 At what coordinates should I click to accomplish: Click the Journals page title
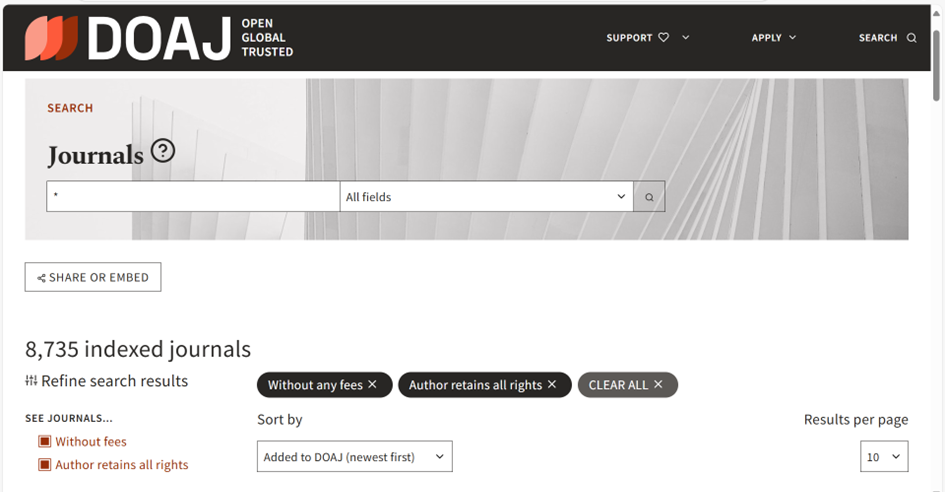coord(95,156)
